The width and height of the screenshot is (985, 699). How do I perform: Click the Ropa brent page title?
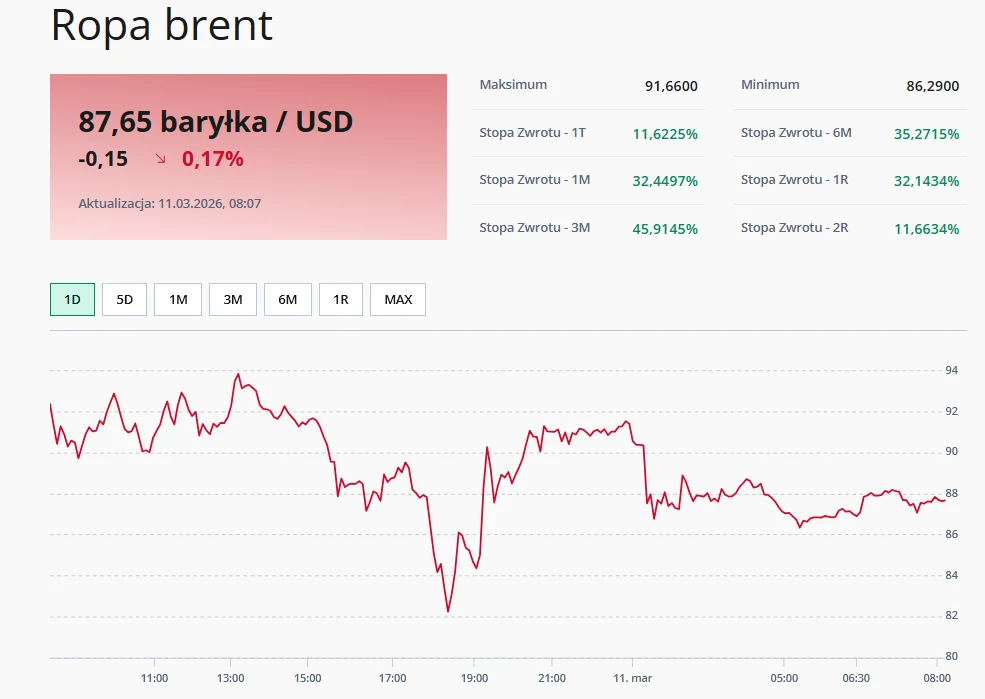tap(161, 26)
